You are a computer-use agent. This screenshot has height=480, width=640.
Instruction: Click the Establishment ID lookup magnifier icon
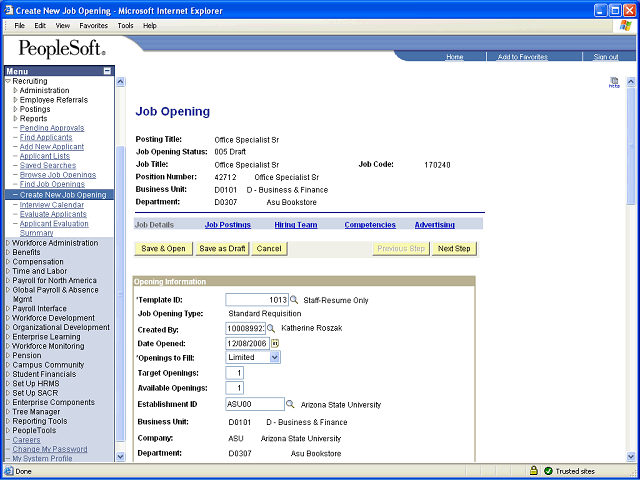(290, 404)
